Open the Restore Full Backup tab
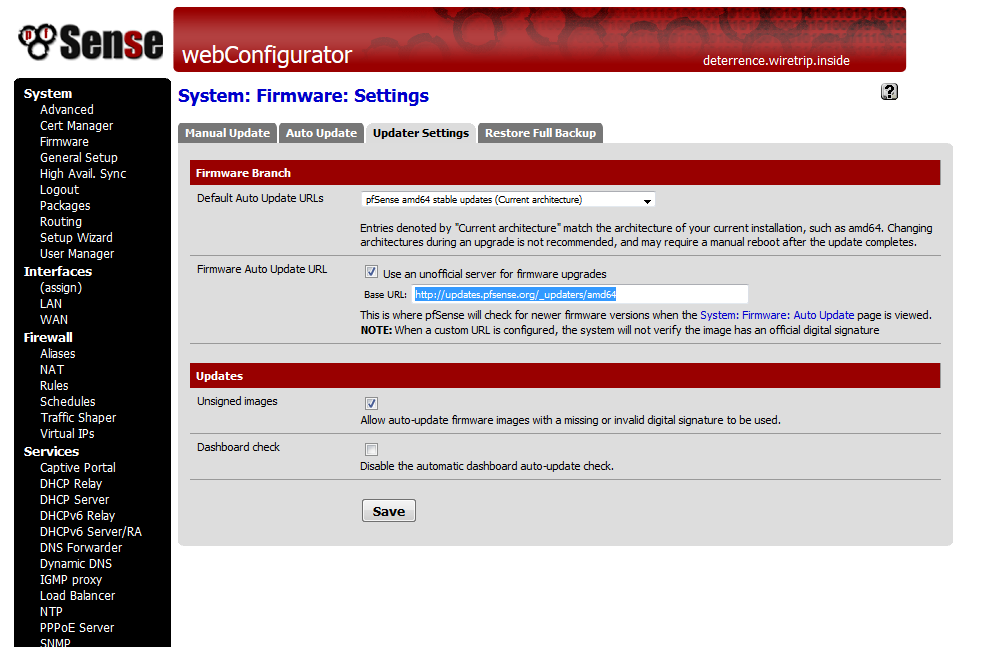This screenshot has width=987, height=647. [x=540, y=133]
